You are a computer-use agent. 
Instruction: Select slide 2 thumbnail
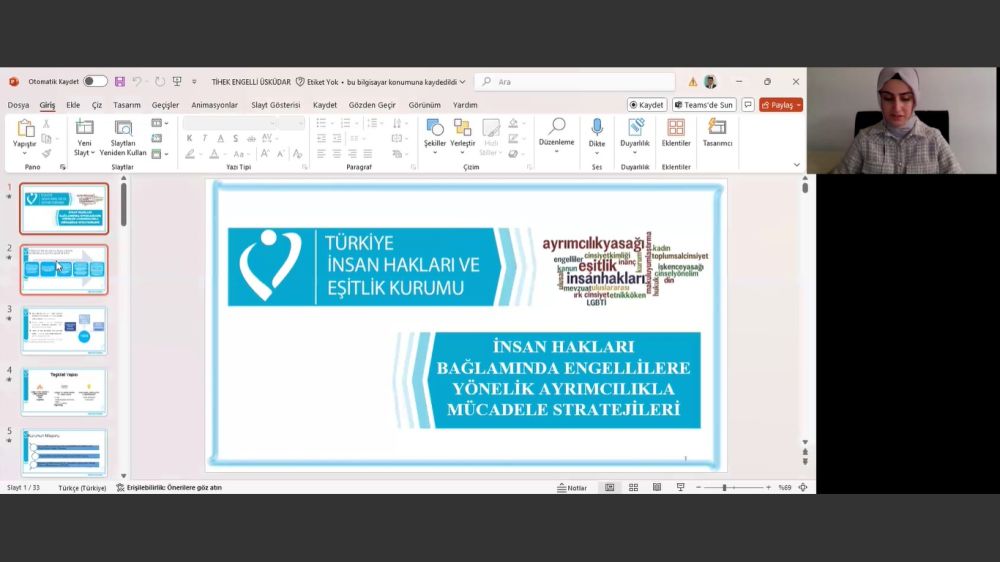[x=64, y=269]
